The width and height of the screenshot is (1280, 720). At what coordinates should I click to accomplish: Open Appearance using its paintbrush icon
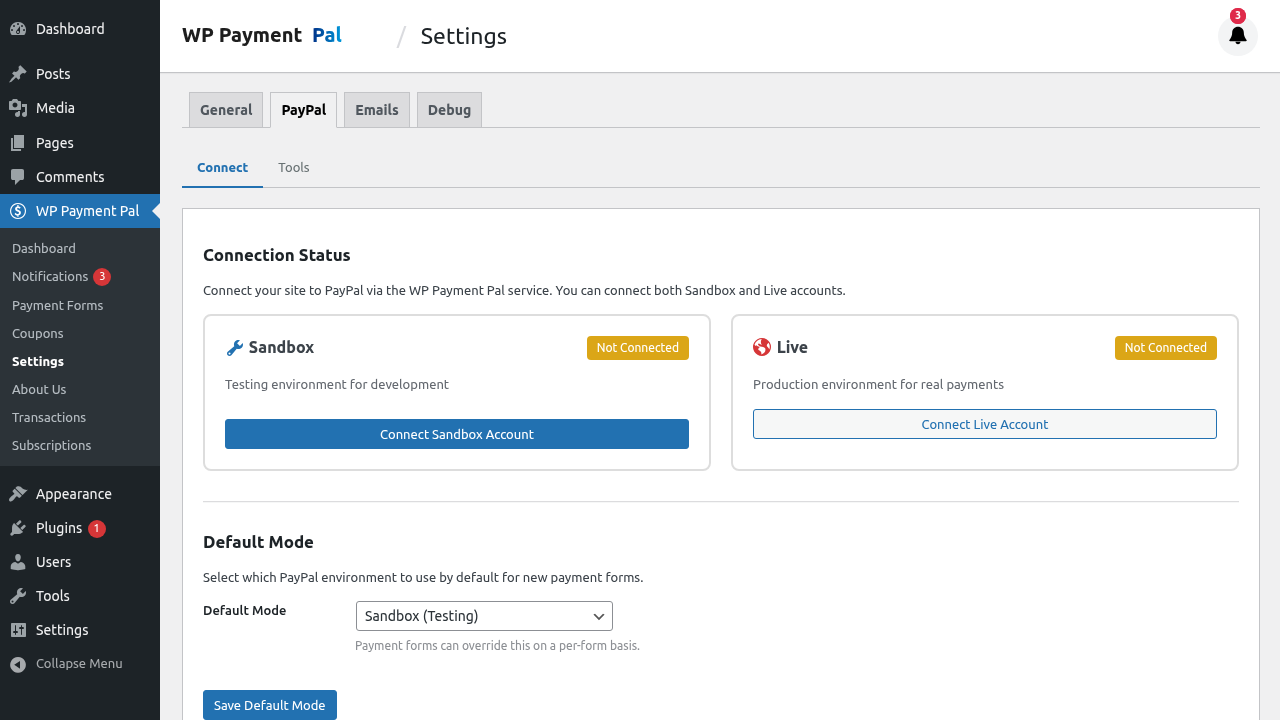(x=16, y=493)
